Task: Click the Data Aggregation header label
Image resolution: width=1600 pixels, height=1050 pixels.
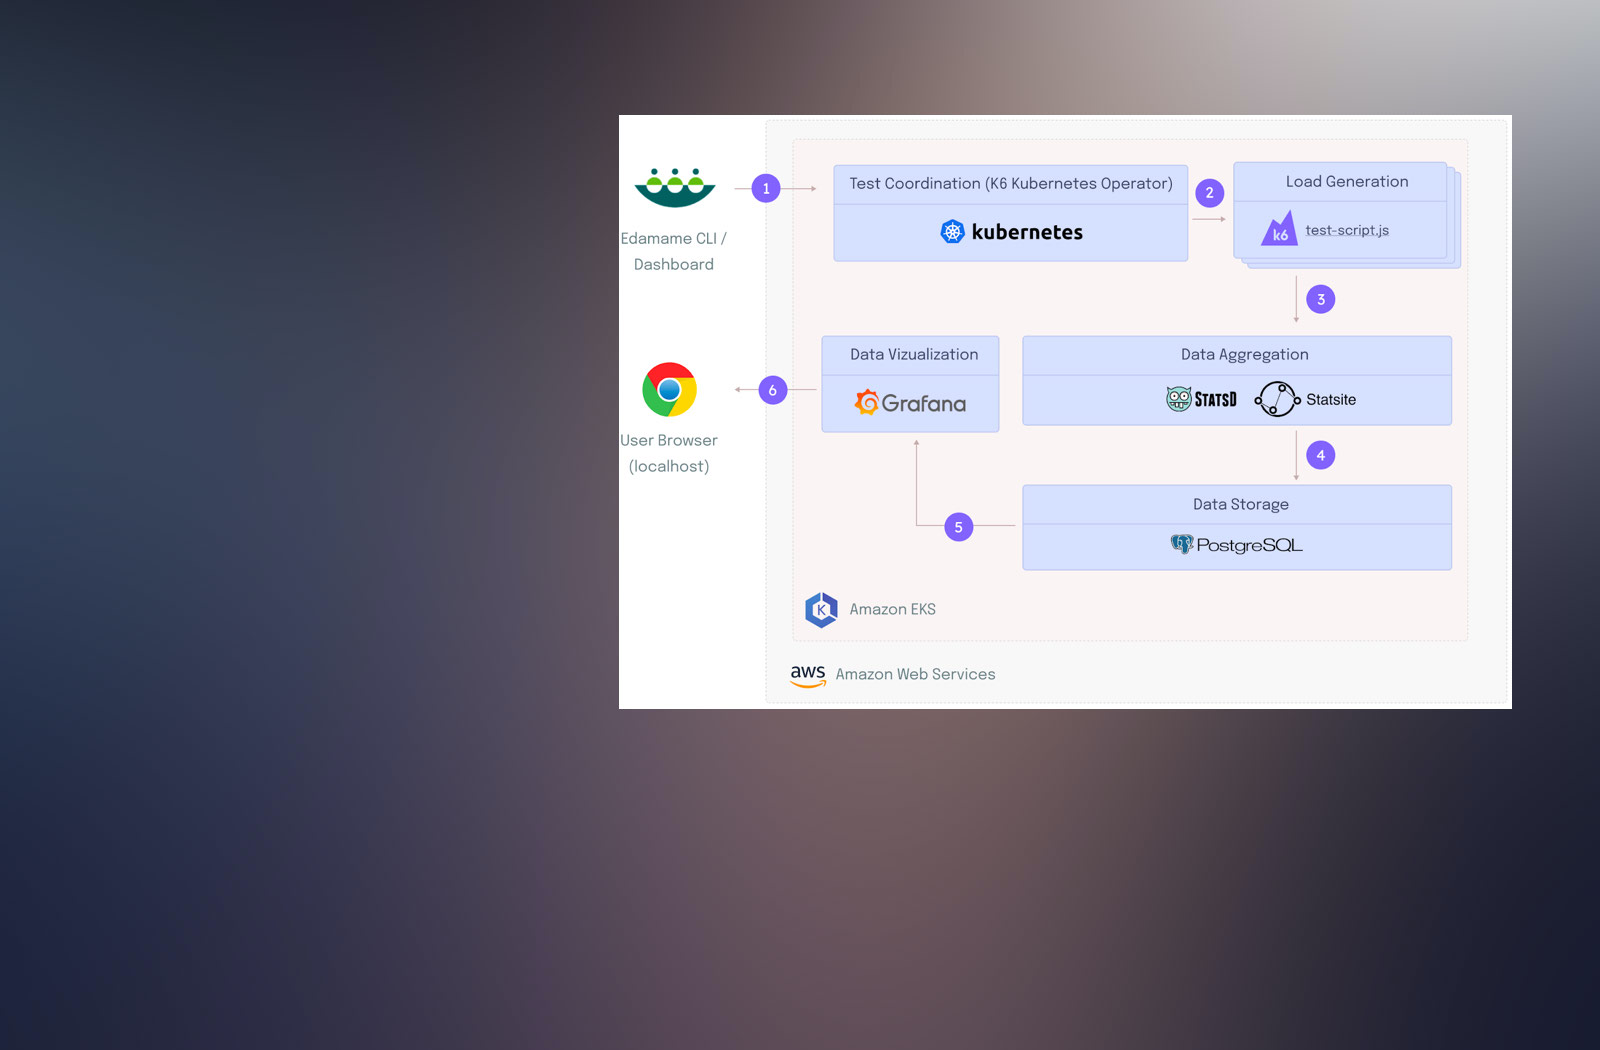Action: tap(1244, 355)
